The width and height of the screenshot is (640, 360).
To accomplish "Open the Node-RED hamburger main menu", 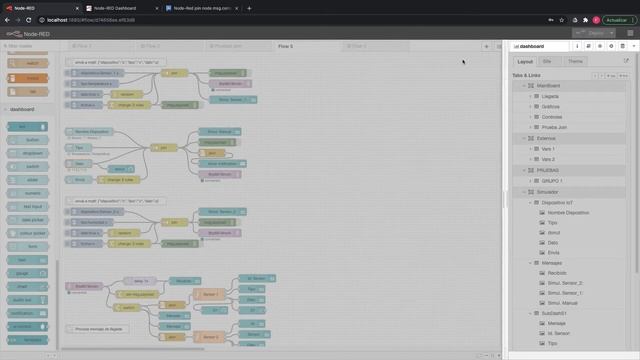I will pos(631,33).
